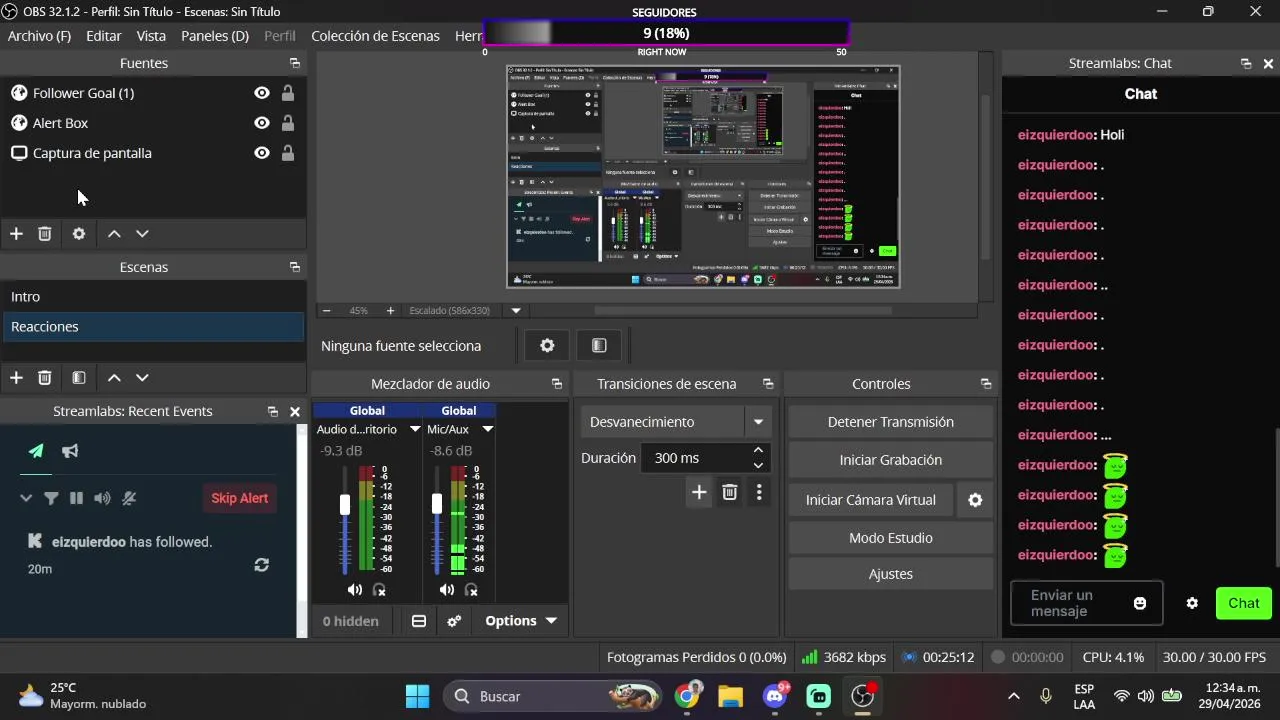Click Iniciar Grabación button

pyautogui.click(x=890, y=460)
